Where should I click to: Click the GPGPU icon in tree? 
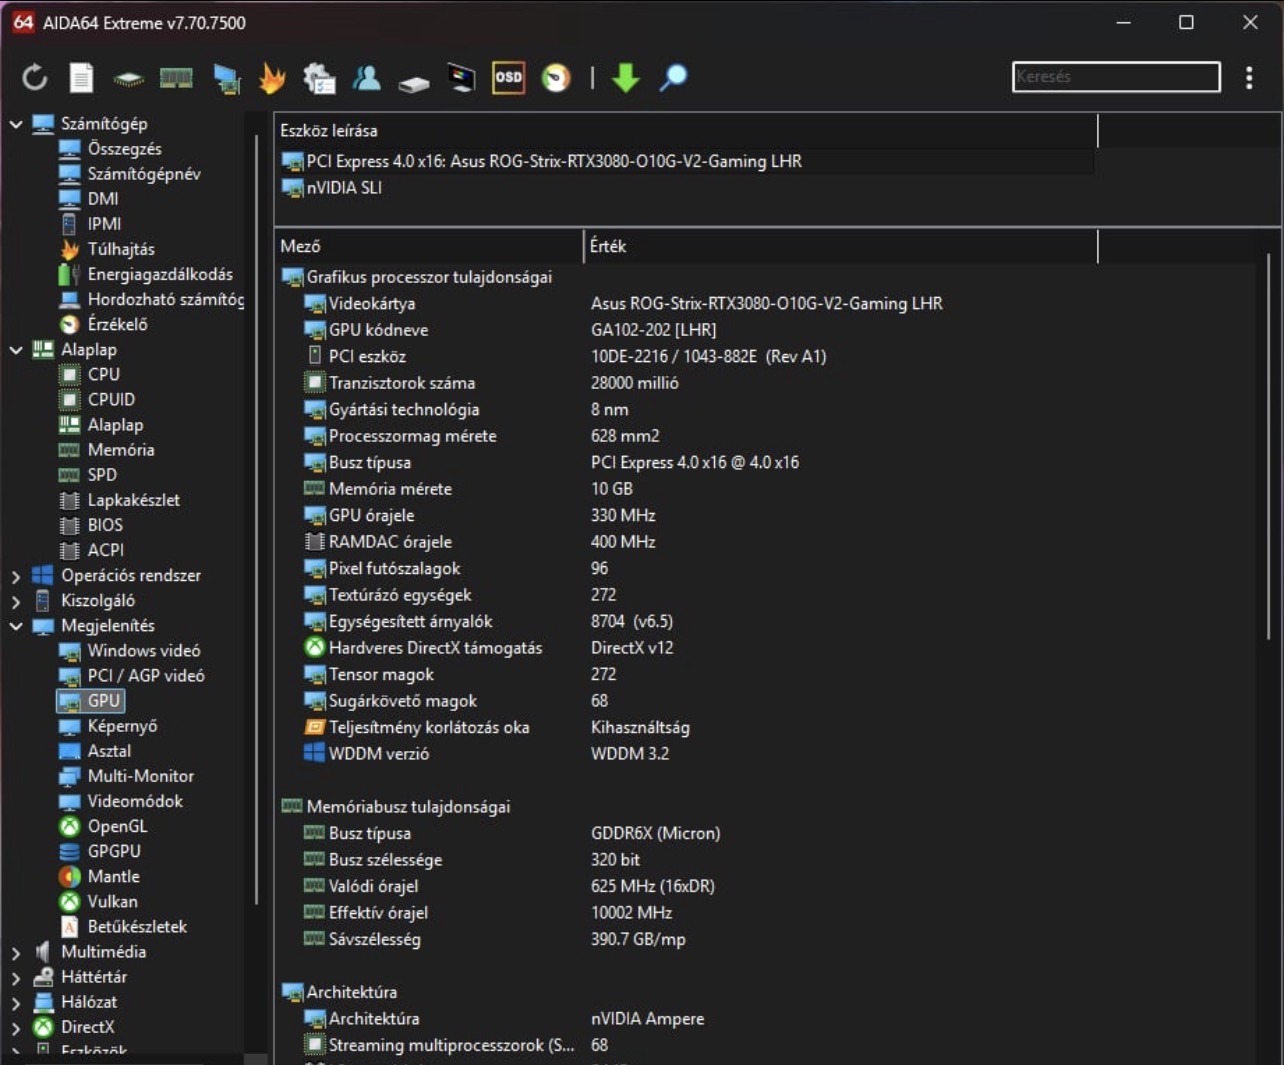tap(69, 851)
